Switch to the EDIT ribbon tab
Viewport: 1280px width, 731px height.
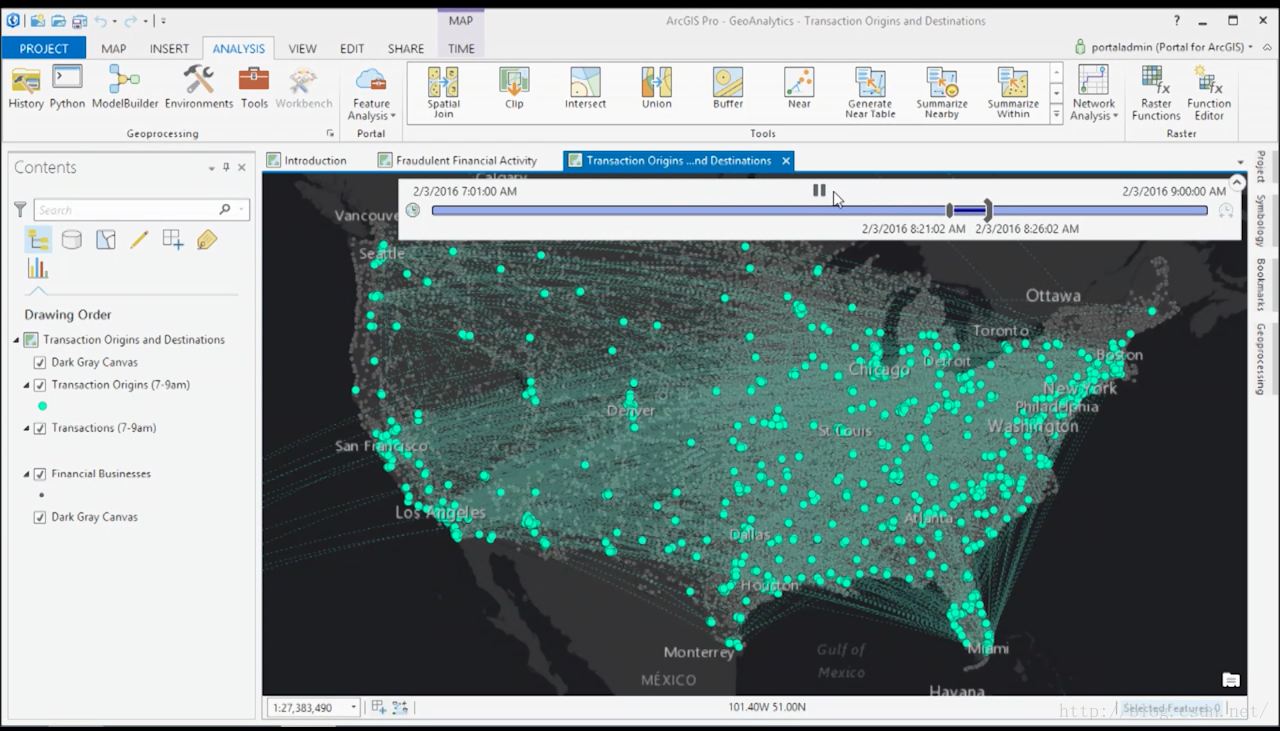pyautogui.click(x=352, y=48)
